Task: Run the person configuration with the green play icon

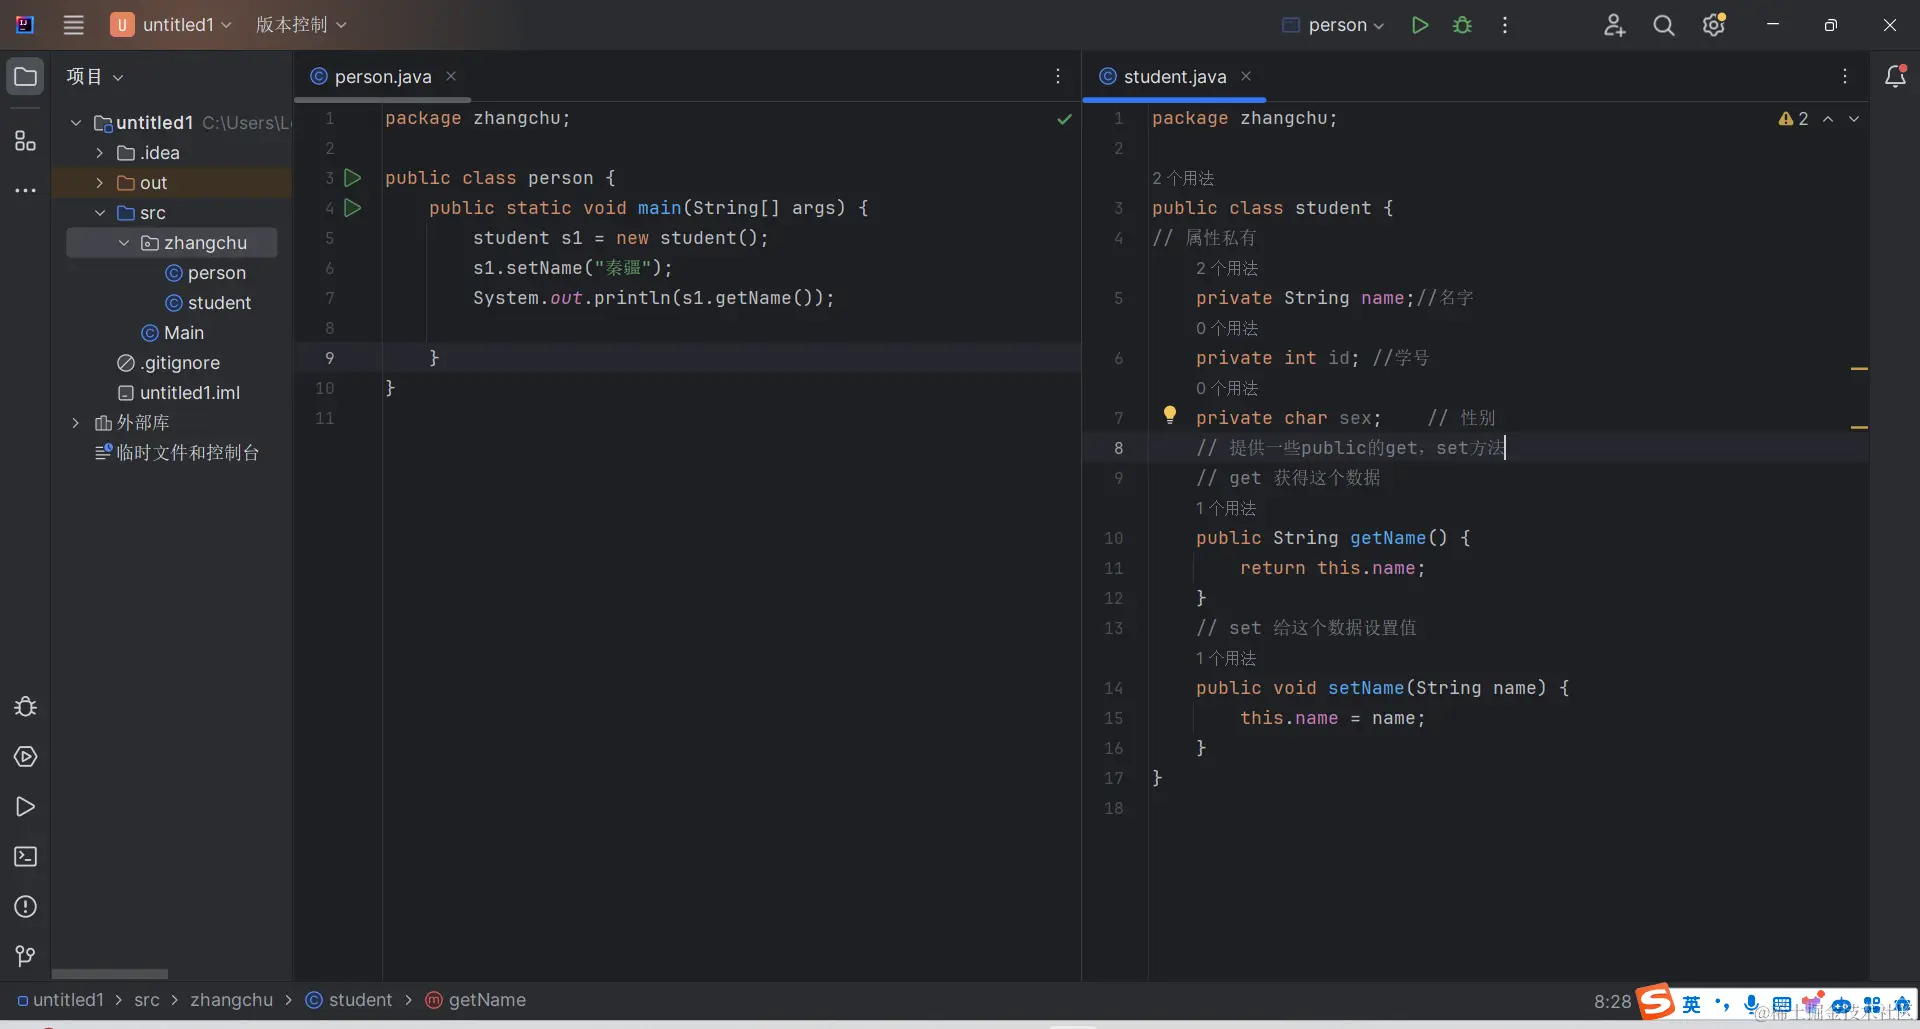Action: (1419, 25)
